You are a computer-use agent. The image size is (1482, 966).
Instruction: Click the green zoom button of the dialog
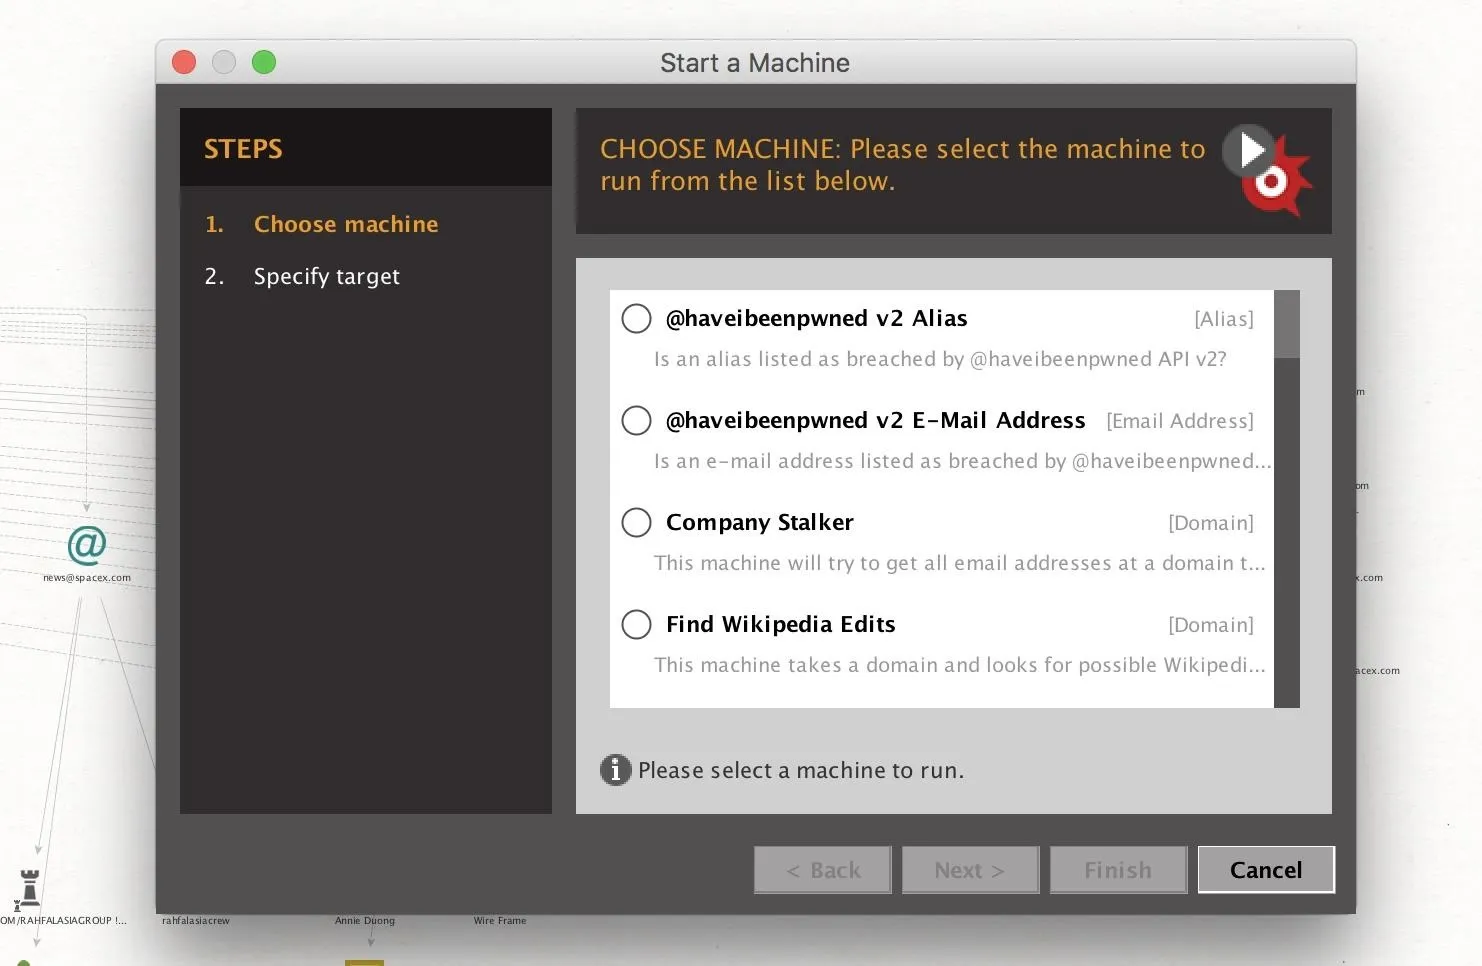264,62
